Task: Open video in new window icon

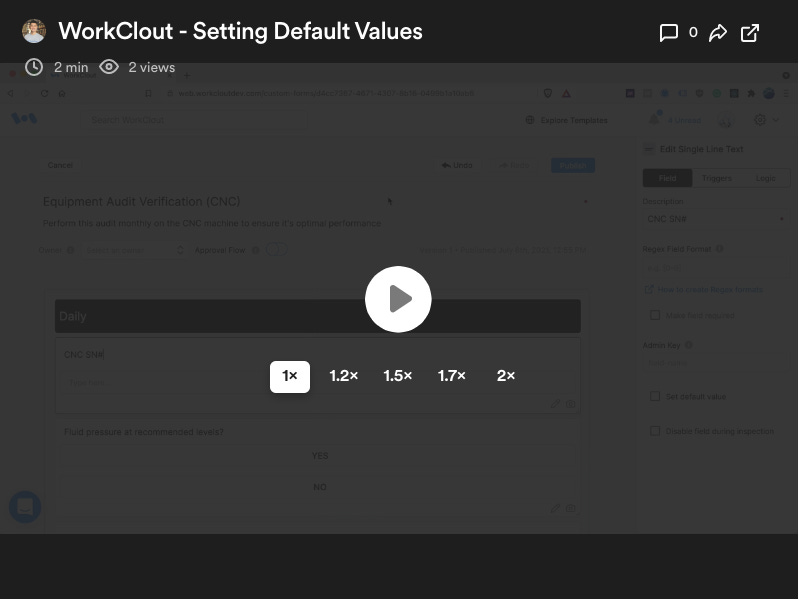Action: (x=750, y=33)
